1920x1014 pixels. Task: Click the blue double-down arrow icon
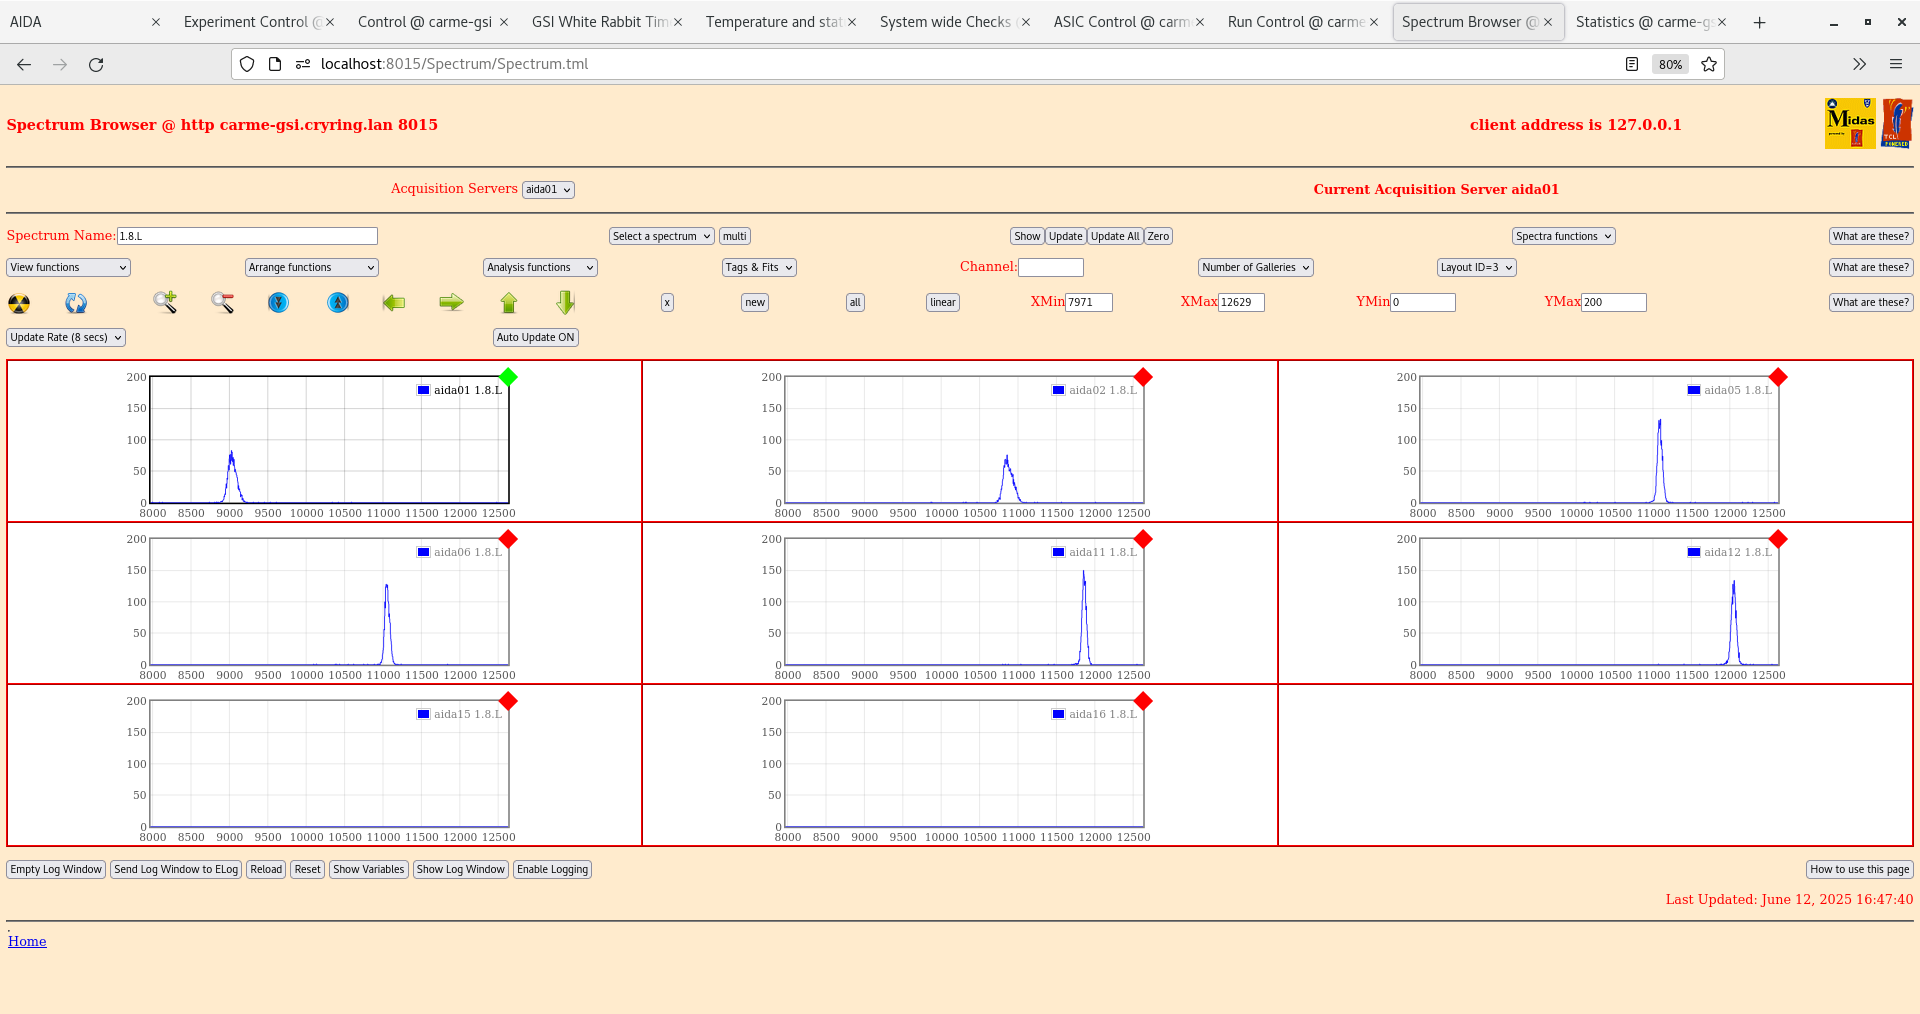pyautogui.click(x=278, y=303)
